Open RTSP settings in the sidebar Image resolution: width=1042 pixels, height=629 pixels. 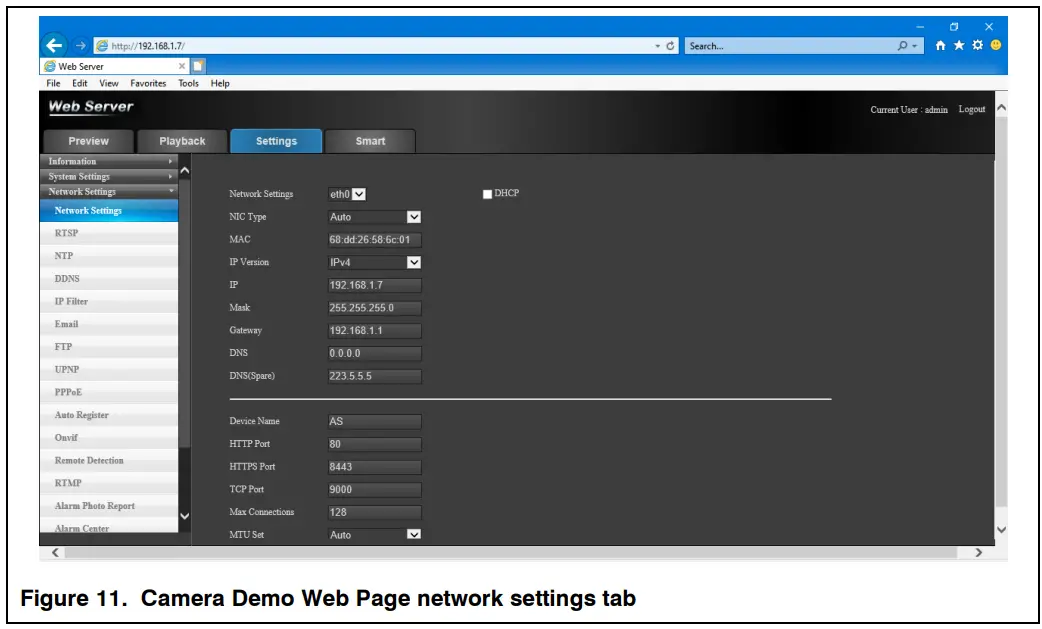coord(109,233)
